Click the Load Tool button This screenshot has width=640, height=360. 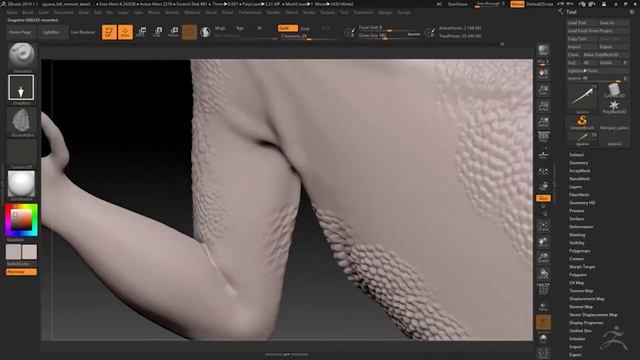pos(582,23)
